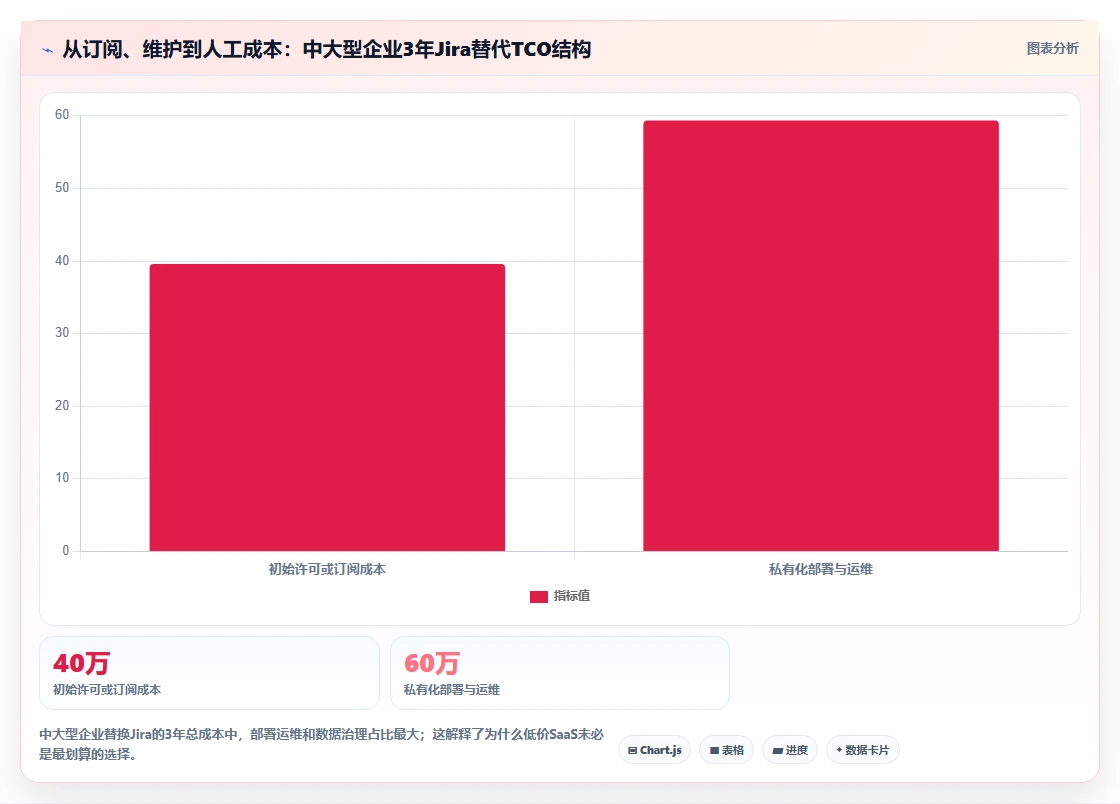Click the 私有化部署与运维 caption under 60万
Screen dimensions: 1120x804
click(x=452, y=690)
